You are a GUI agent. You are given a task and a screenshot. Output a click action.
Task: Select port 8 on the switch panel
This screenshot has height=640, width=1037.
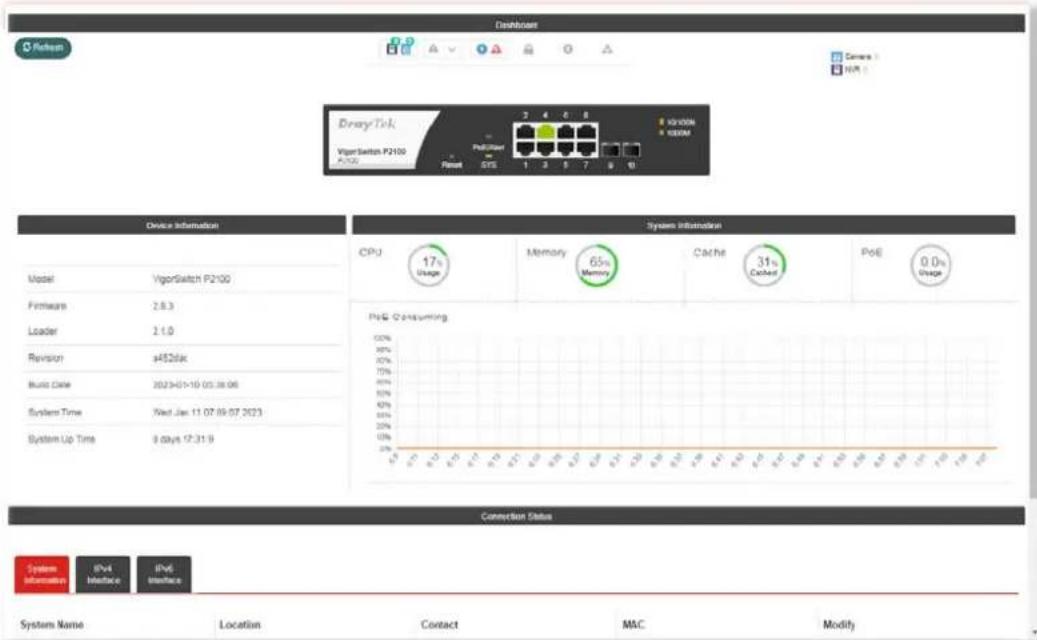pyautogui.click(x=586, y=131)
